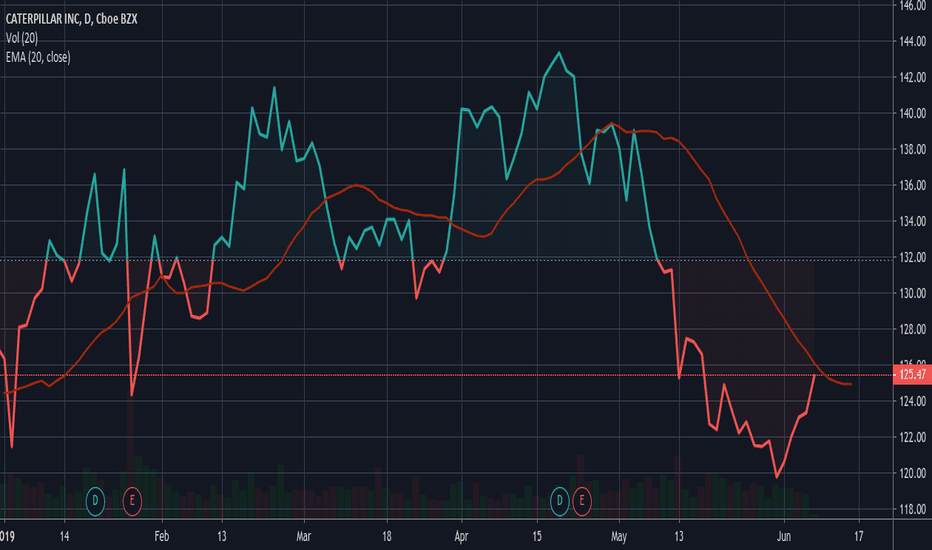Click the 130.00 price axis label
Viewport: 932px width, 550px height.
(x=912, y=293)
